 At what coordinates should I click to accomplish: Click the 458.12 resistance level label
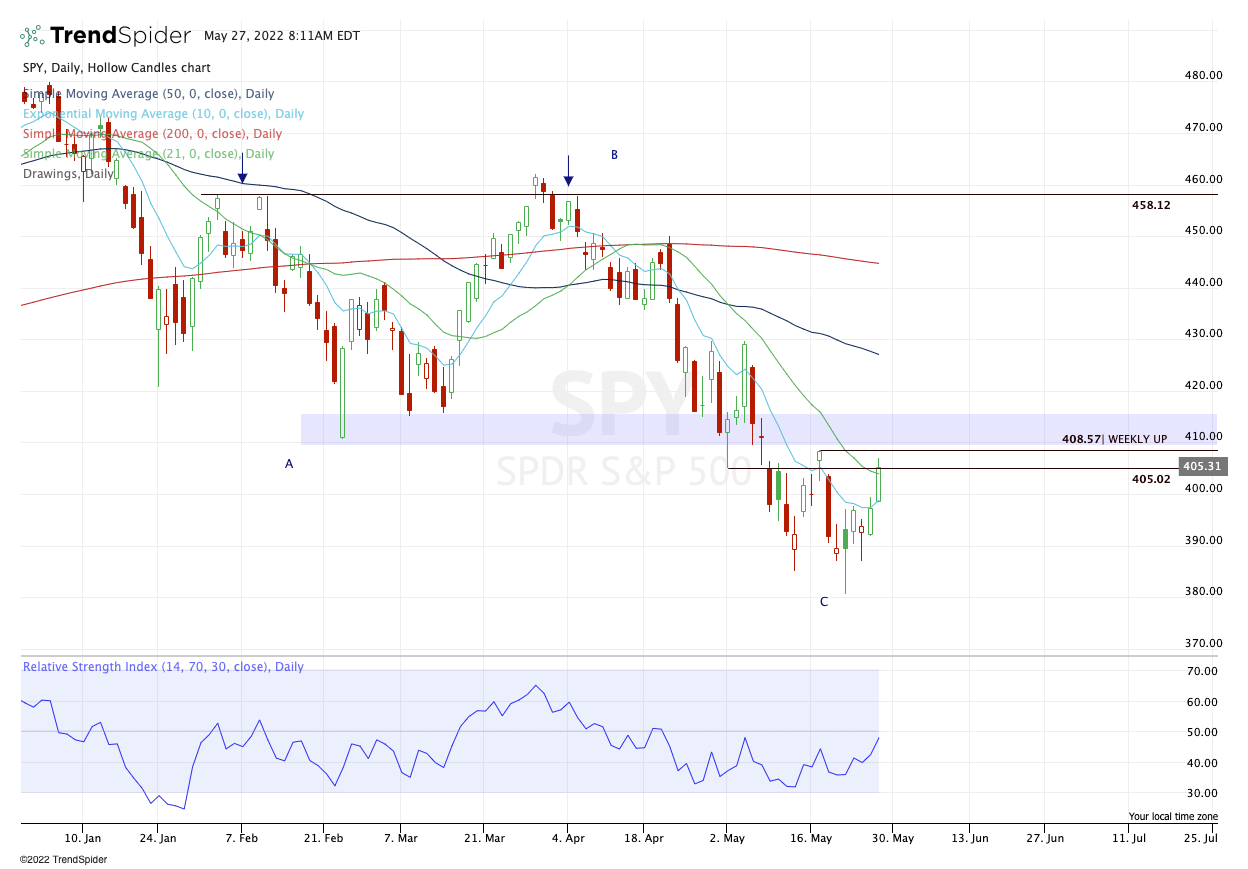(1151, 205)
